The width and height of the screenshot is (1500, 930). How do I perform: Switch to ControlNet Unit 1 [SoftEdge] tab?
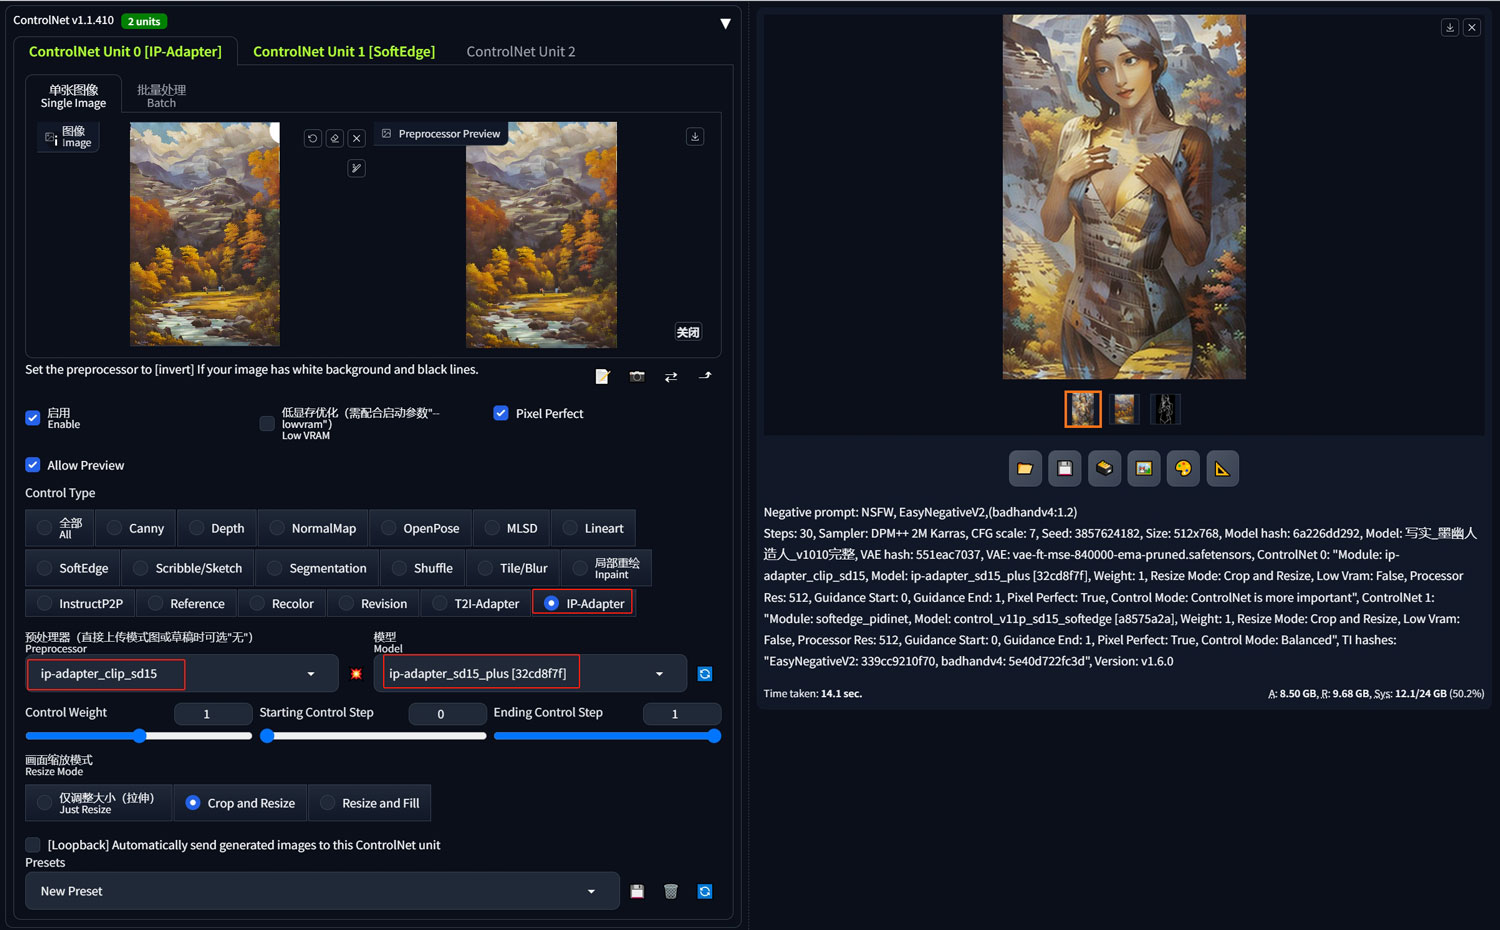click(x=344, y=51)
